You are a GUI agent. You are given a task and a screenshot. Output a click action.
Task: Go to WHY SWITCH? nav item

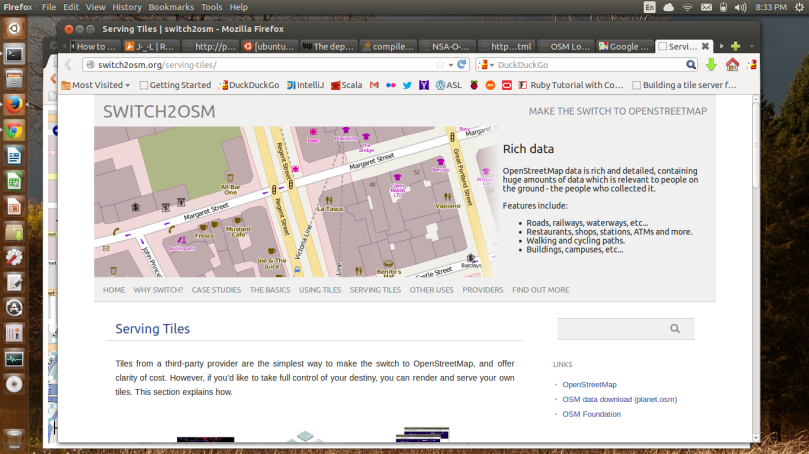tap(158, 290)
